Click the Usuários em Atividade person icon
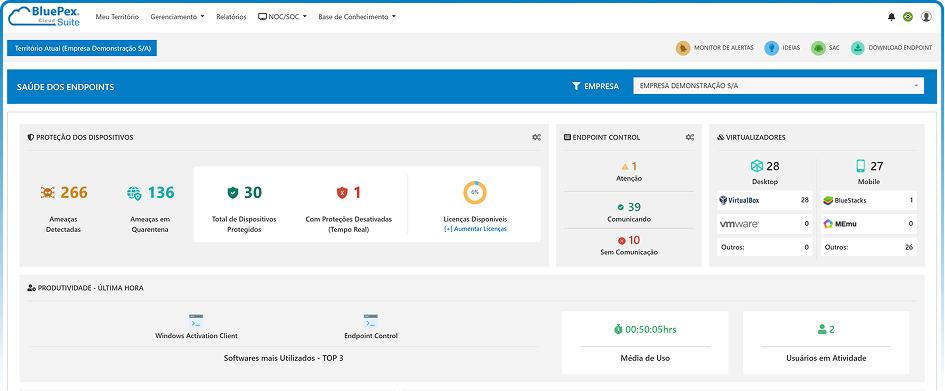This screenshot has width=945, height=391. pos(821,330)
